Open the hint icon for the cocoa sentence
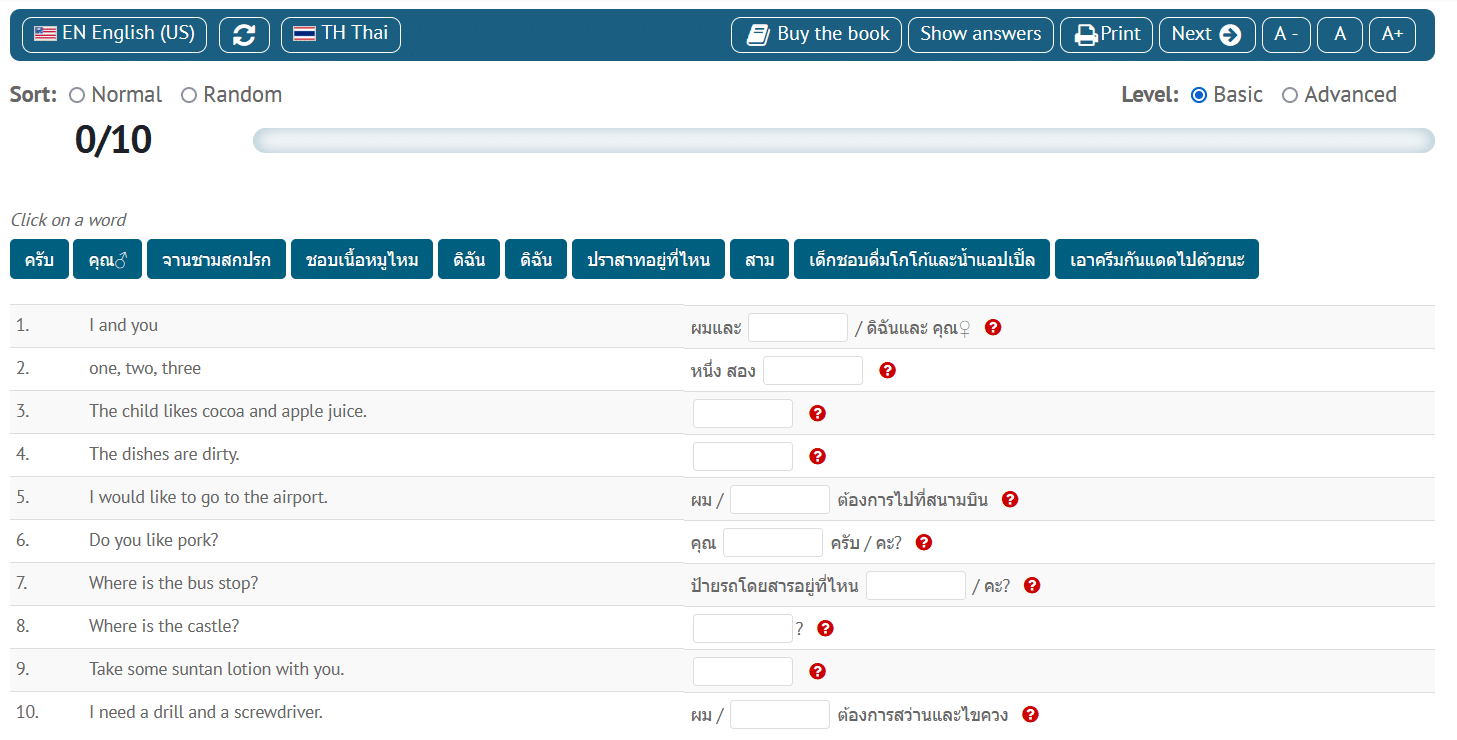1457x740 pixels. 817,413
